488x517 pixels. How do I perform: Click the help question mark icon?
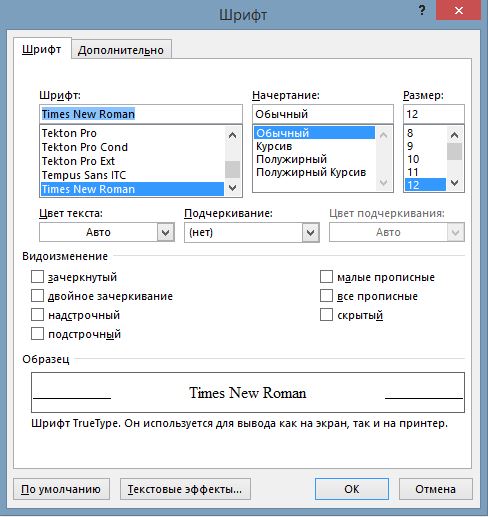[422, 10]
